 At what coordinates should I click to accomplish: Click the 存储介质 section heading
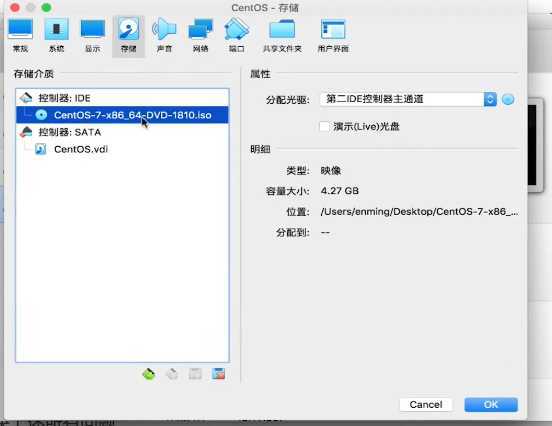point(33,74)
